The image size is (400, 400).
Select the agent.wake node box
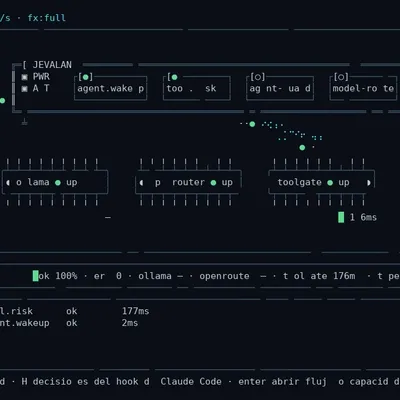point(110,88)
